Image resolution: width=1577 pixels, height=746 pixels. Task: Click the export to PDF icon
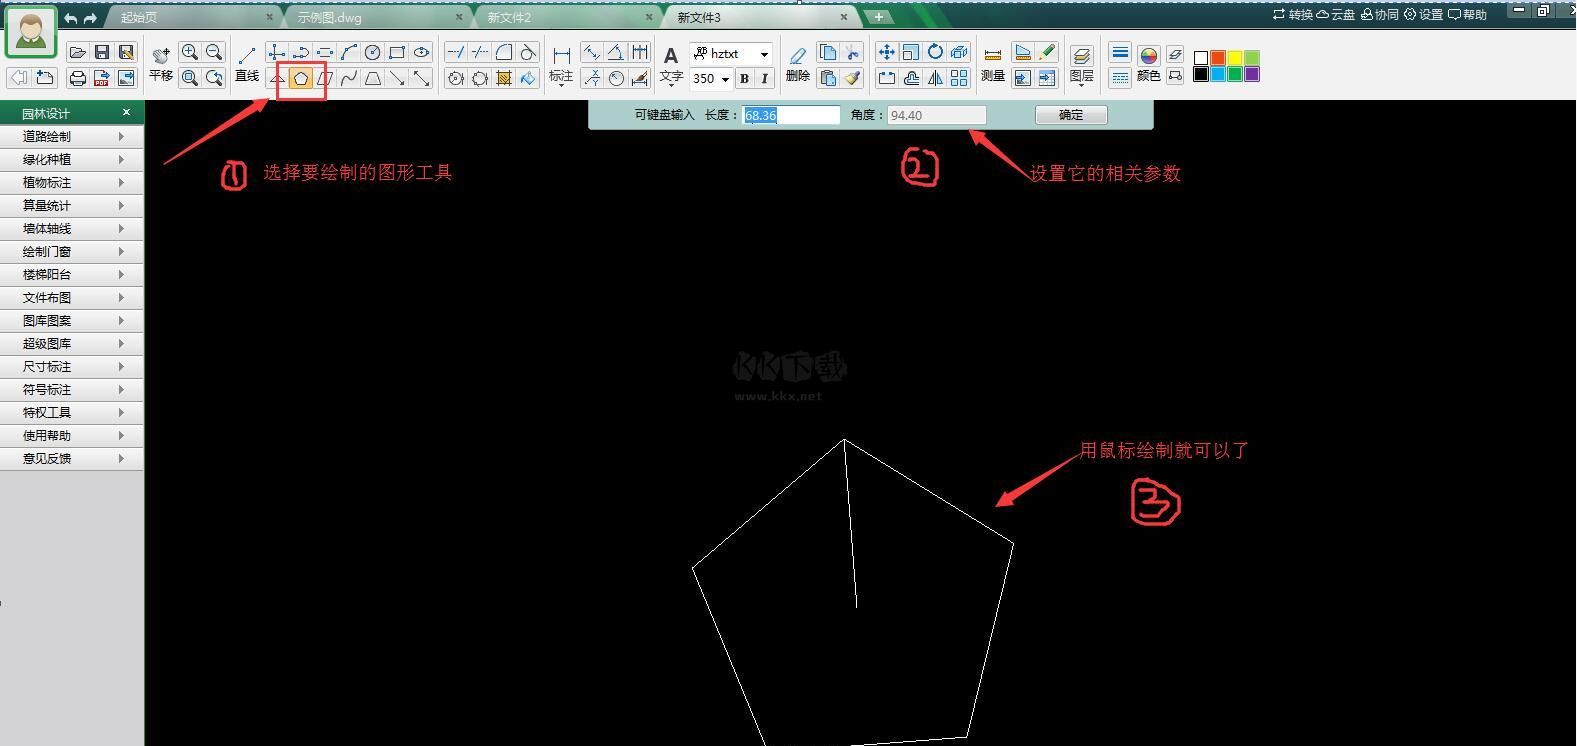pyautogui.click(x=101, y=78)
